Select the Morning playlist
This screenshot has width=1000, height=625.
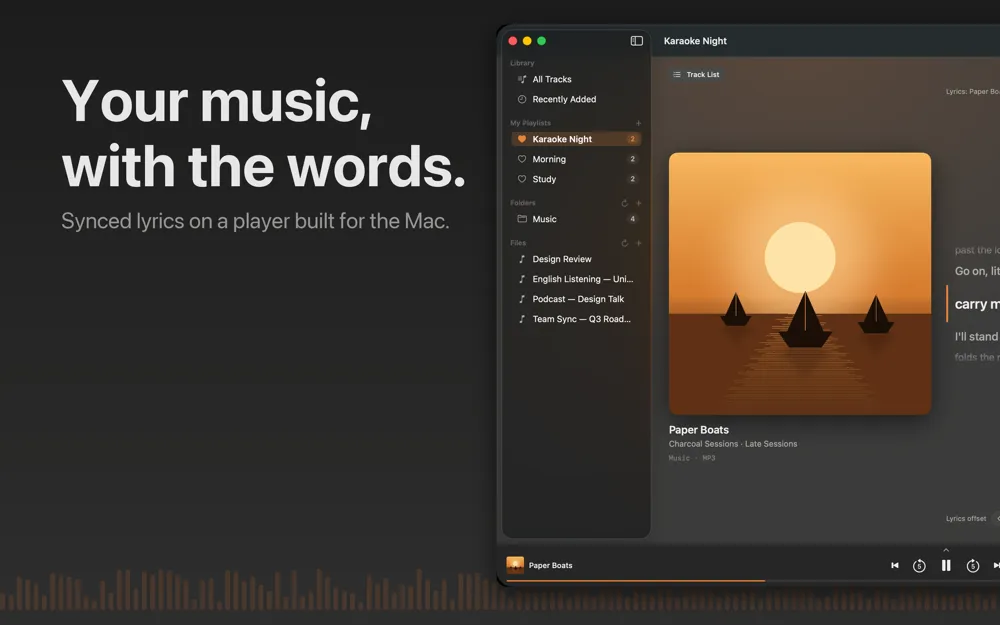pos(576,159)
